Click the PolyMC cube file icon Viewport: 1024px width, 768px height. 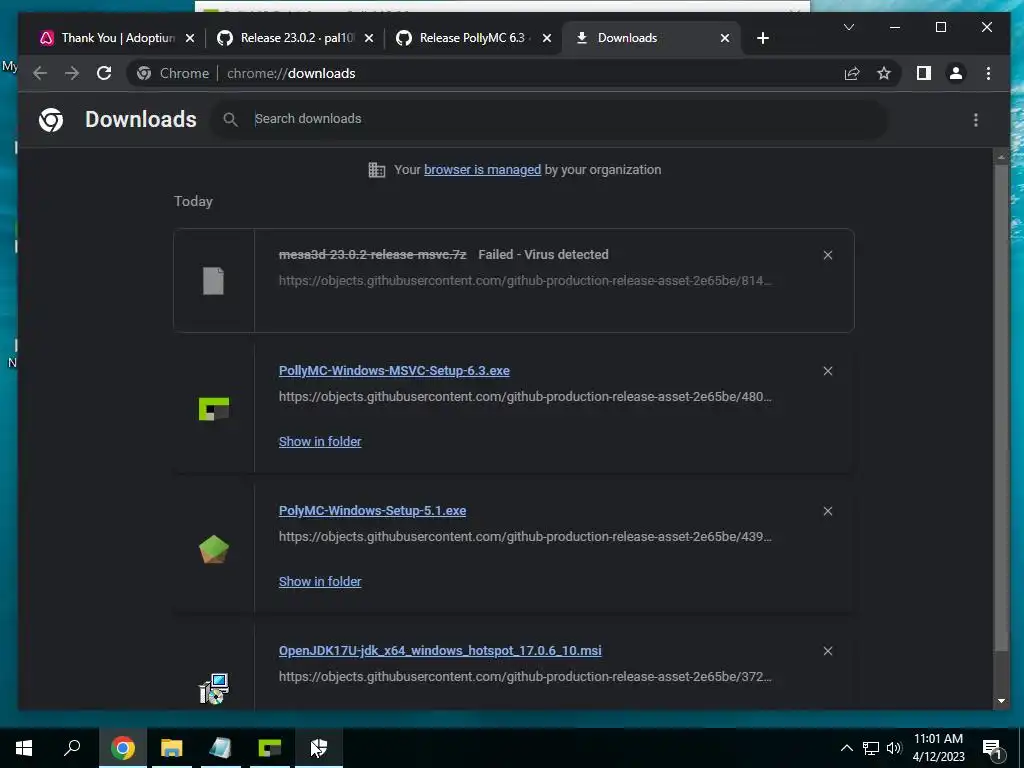tap(214, 549)
